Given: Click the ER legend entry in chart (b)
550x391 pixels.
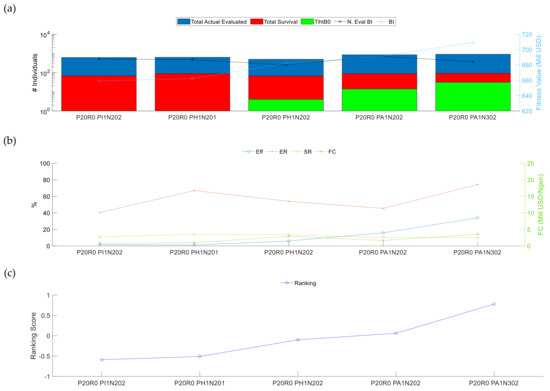Looking at the screenshot, I should point(277,151).
